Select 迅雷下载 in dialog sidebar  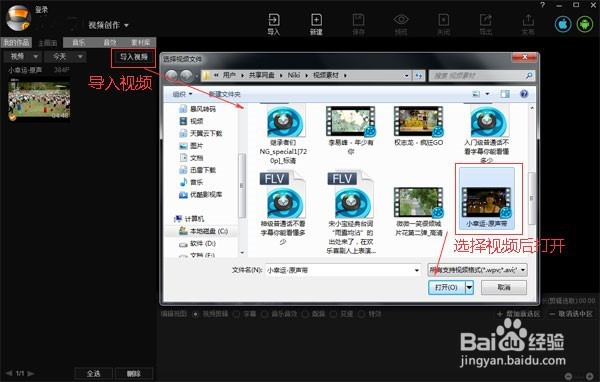point(198,170)
